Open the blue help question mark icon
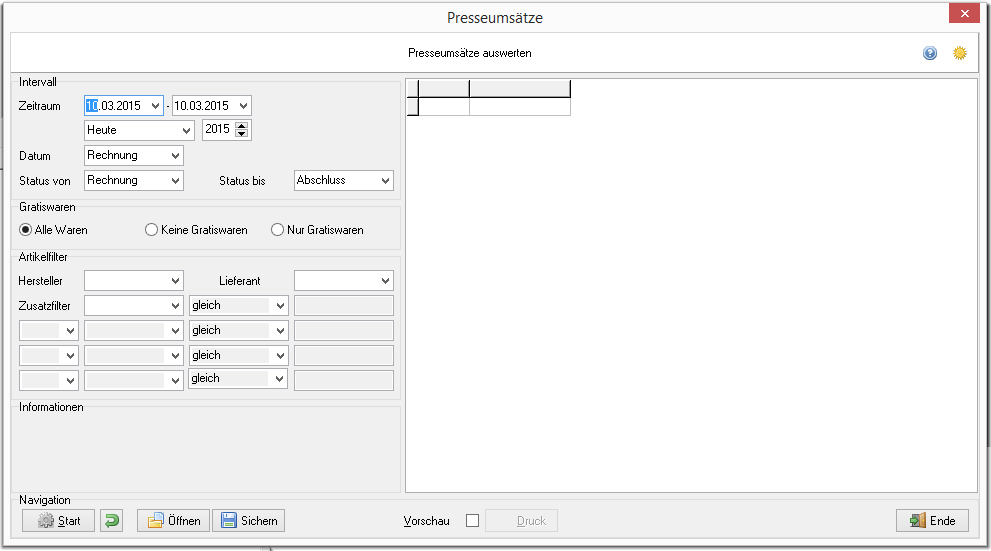The image size is (991, 551). click(930, 53)
